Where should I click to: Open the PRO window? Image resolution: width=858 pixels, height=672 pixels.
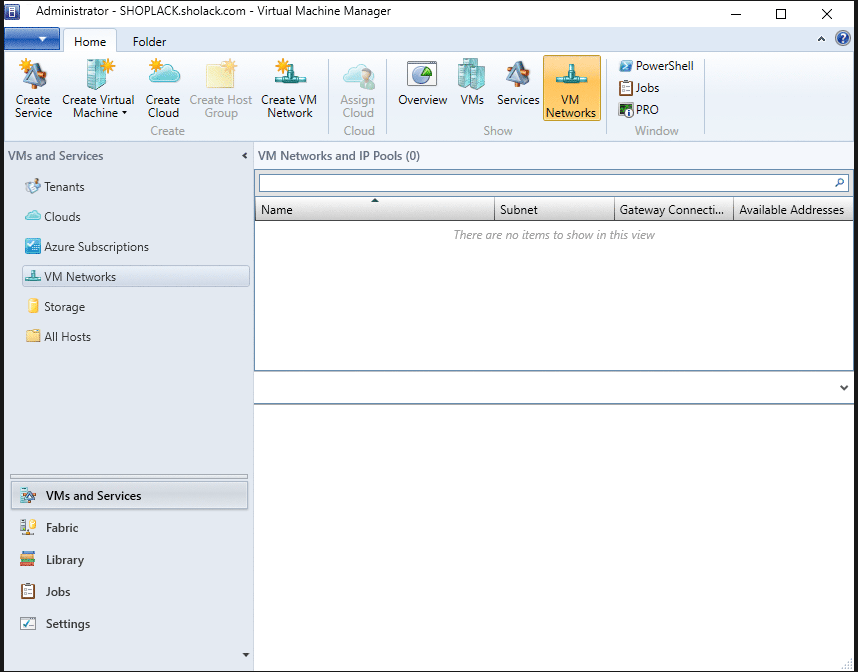pos(639,109)
